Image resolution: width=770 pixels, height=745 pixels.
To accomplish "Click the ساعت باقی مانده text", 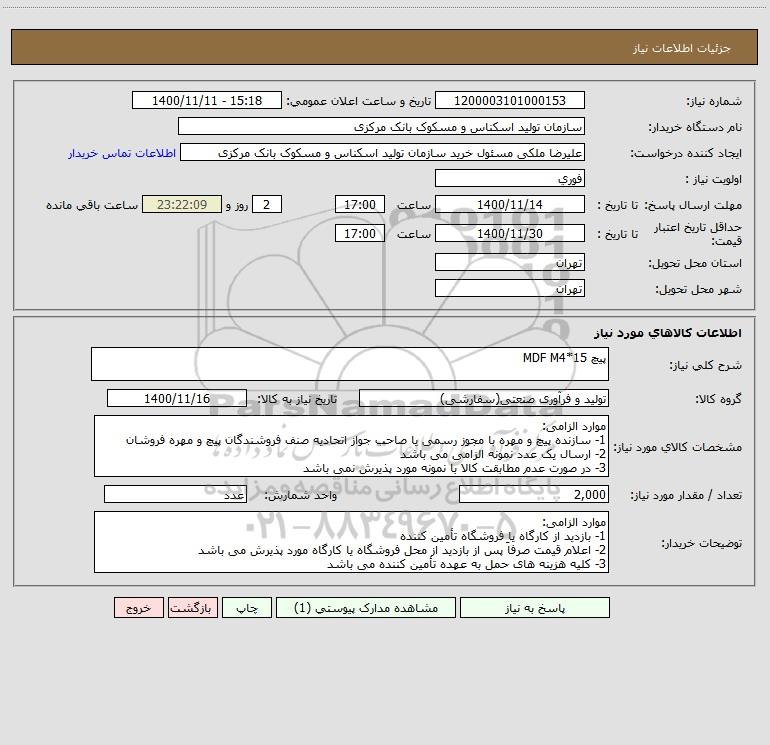I will [92, 205].
